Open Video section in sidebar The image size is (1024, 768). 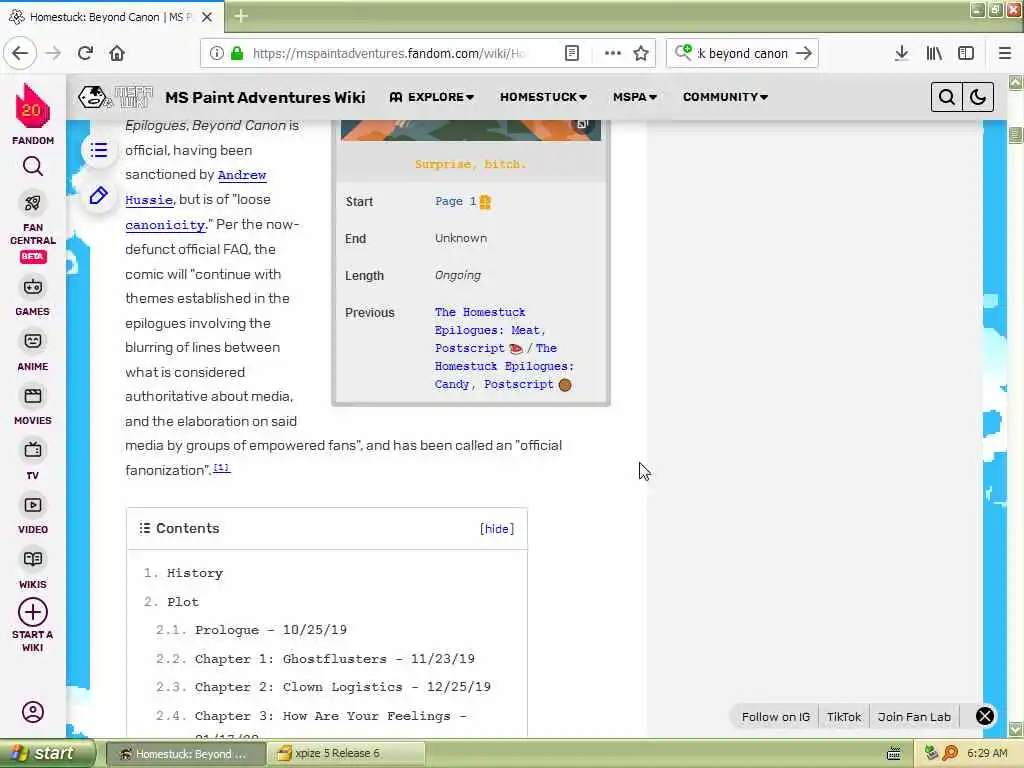[33, 515]
